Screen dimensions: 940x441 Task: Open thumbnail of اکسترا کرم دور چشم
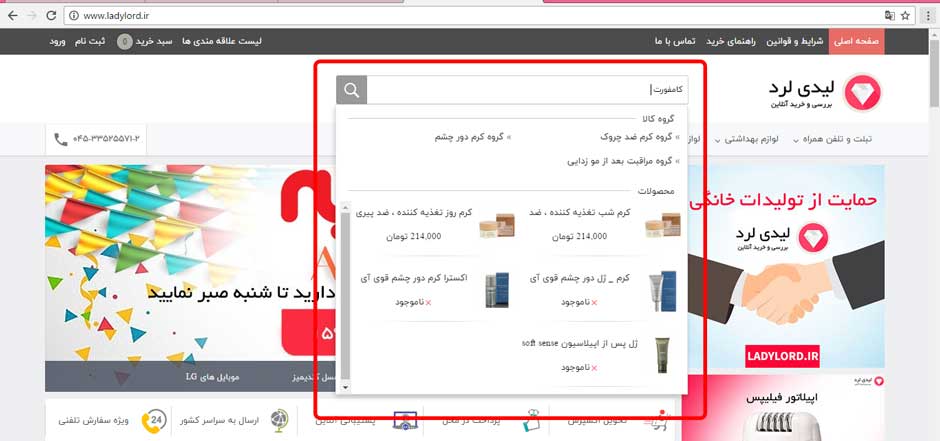496,291
